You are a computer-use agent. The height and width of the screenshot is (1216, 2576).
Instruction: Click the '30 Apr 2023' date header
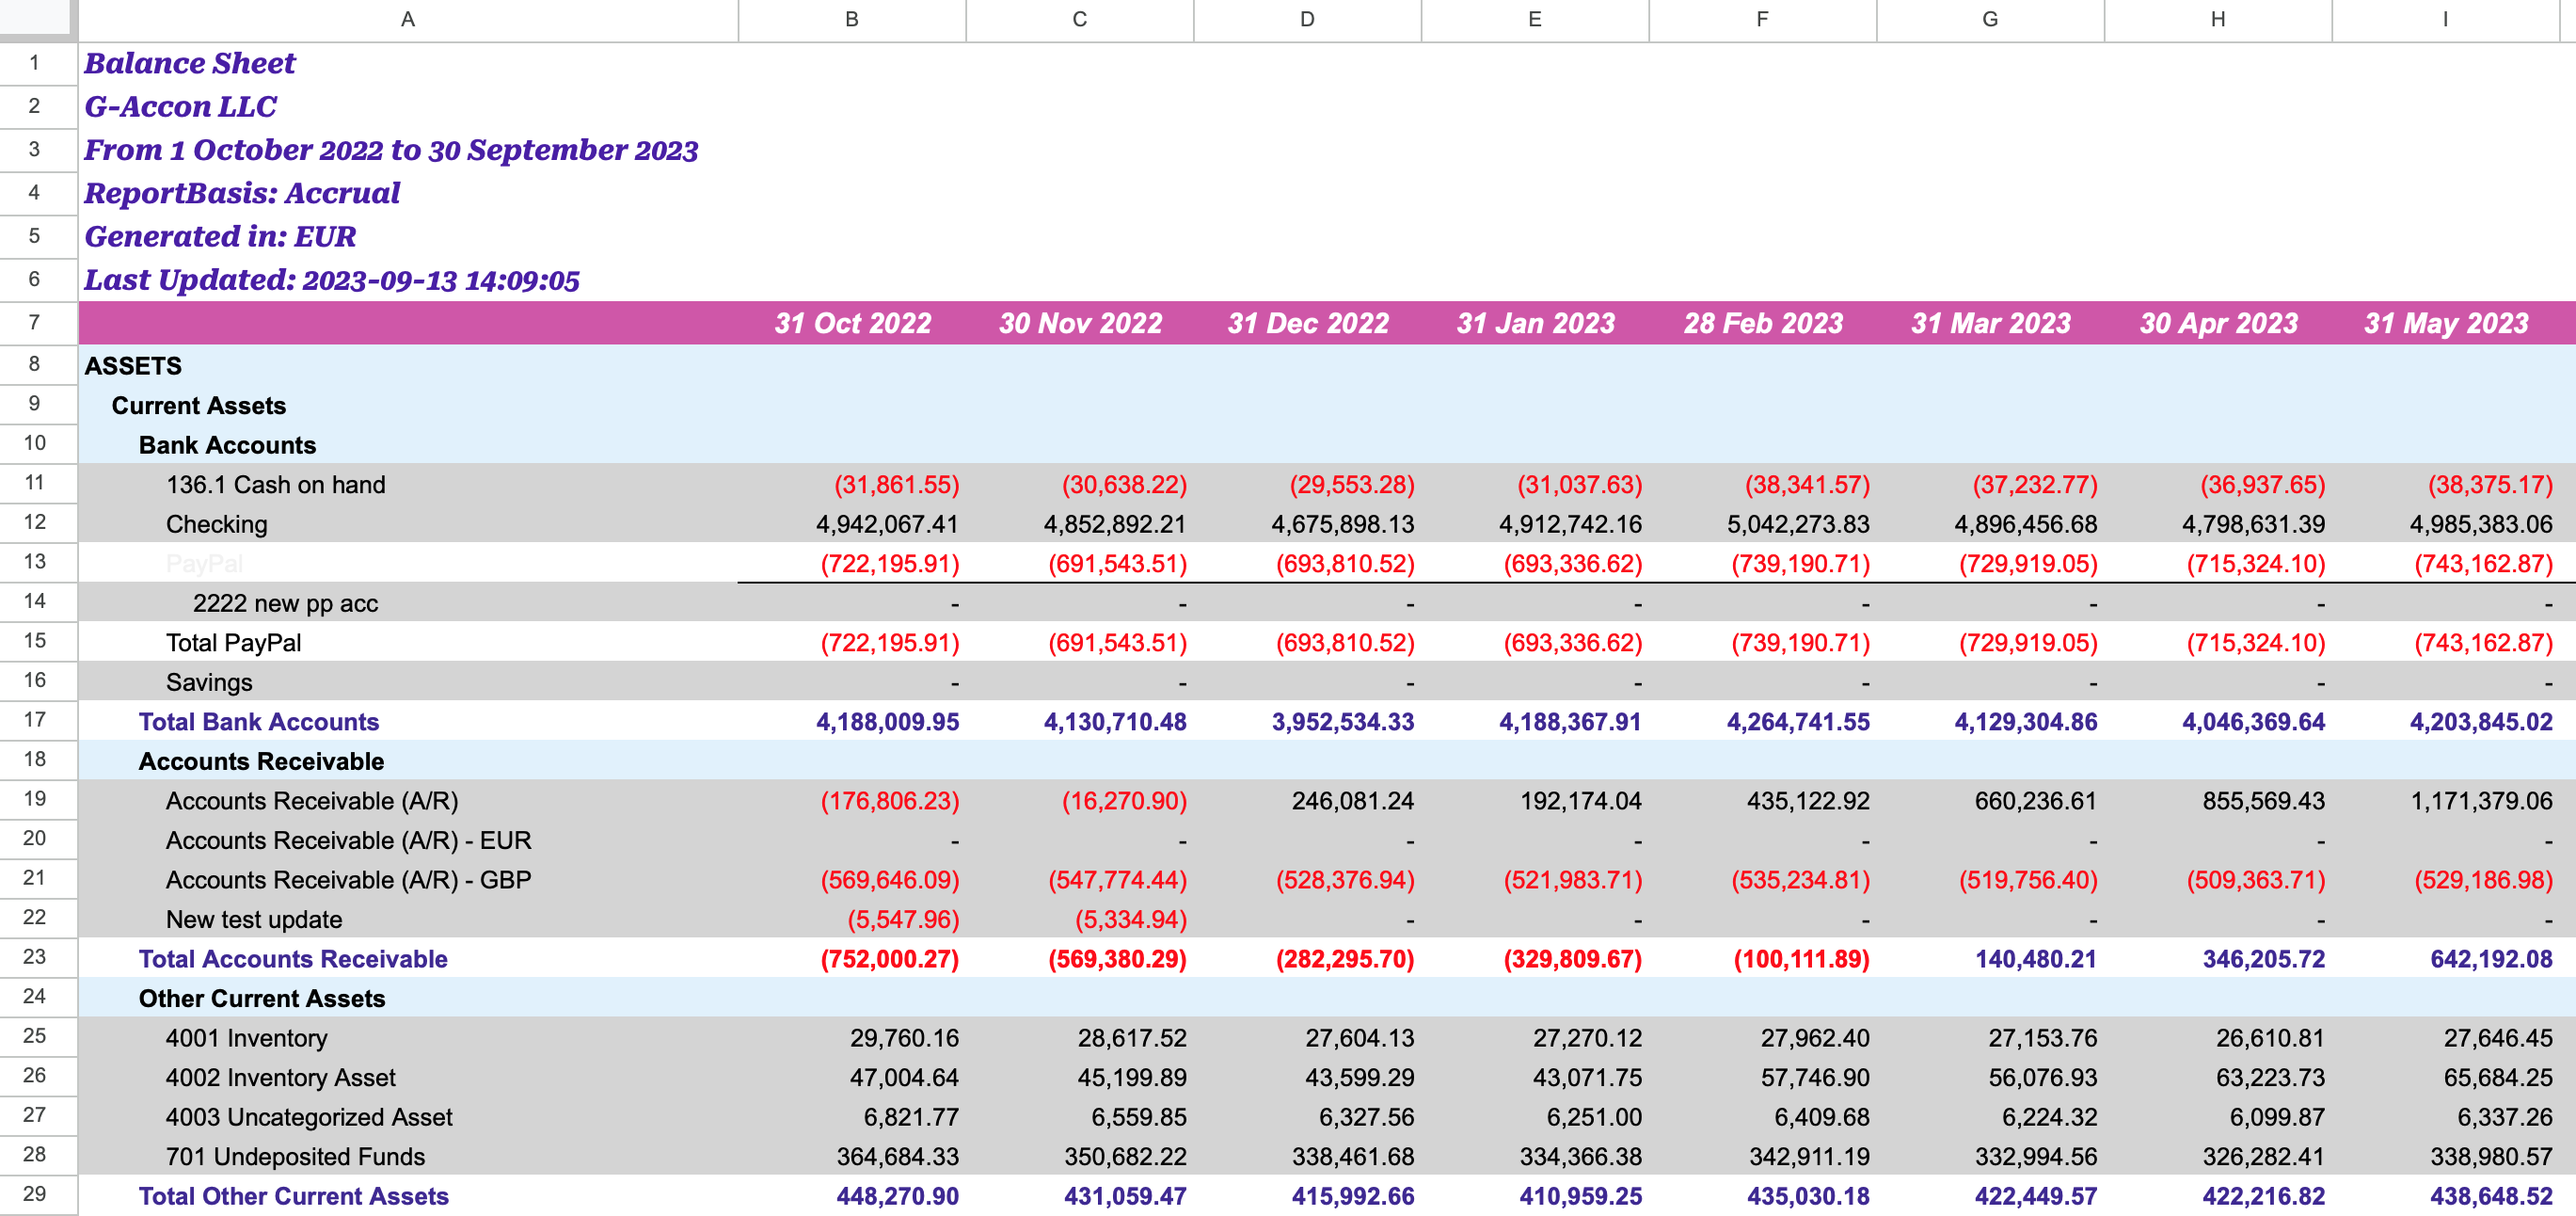[x=2218, y=323]
